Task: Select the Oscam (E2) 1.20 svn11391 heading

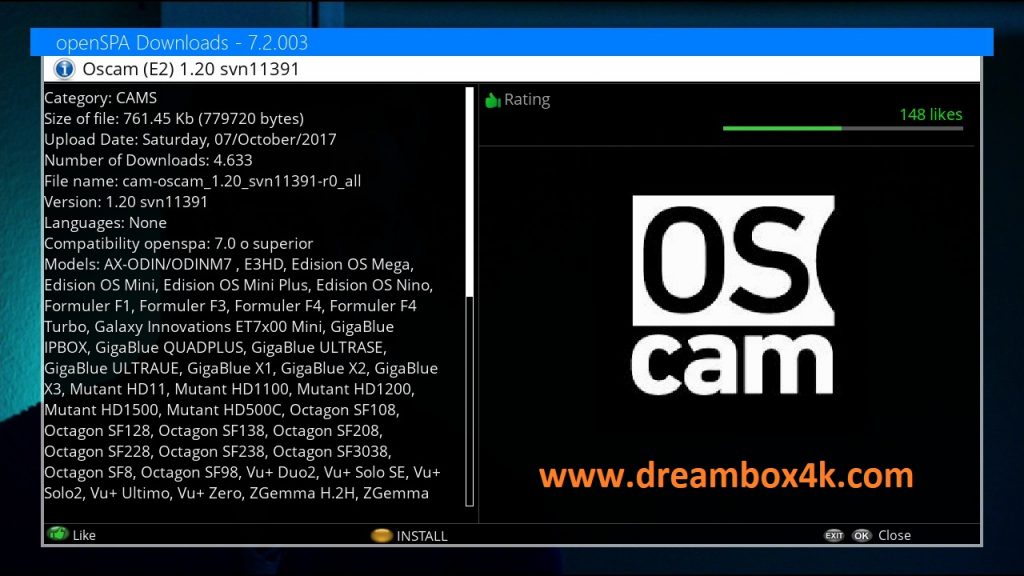Action: coord(190,69)
